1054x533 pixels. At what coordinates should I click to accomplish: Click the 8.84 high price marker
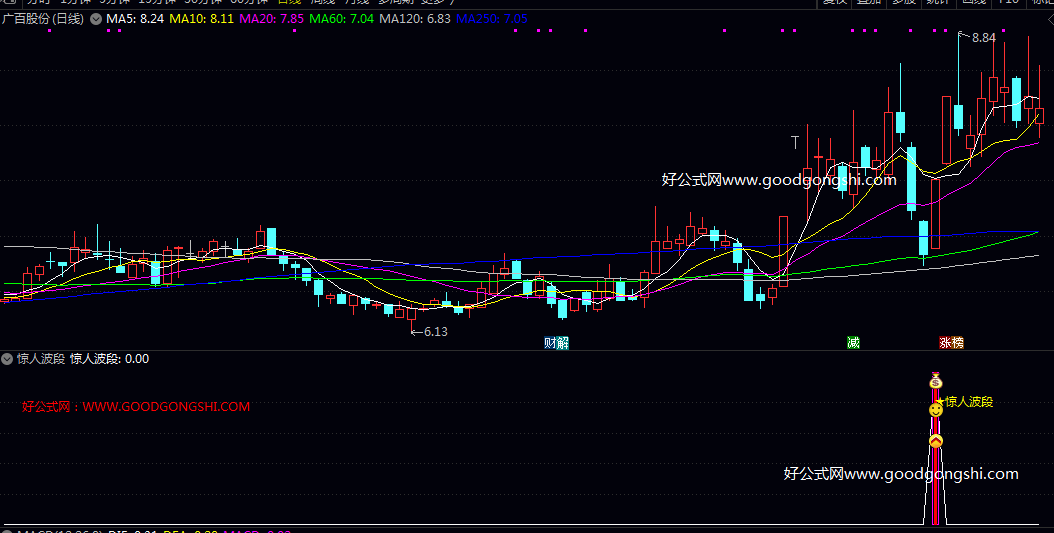coord(983,38)
